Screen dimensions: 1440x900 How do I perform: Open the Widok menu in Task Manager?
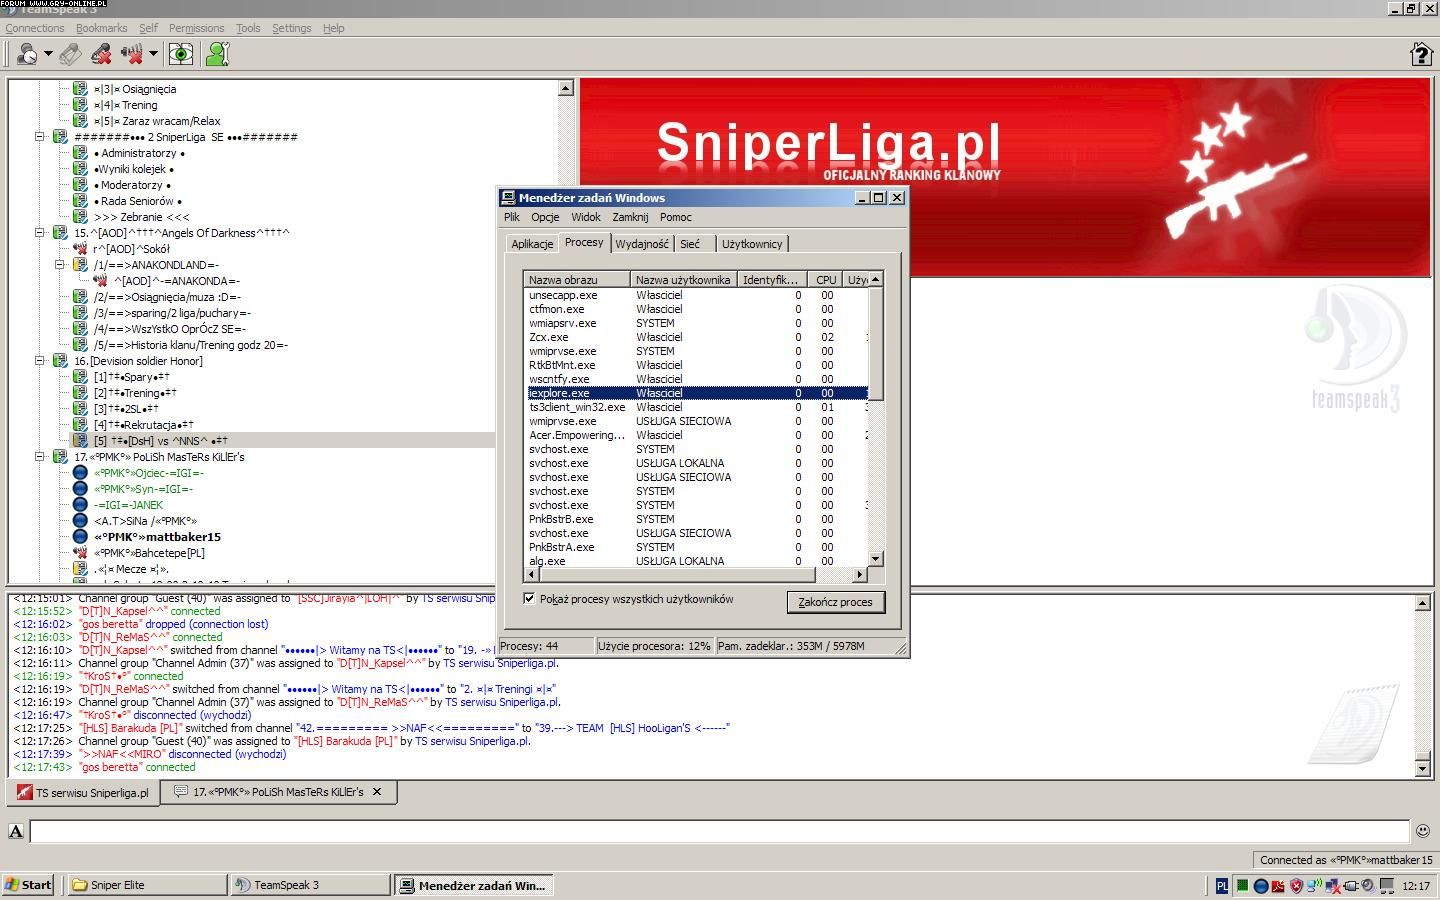(x=586, y=217)
